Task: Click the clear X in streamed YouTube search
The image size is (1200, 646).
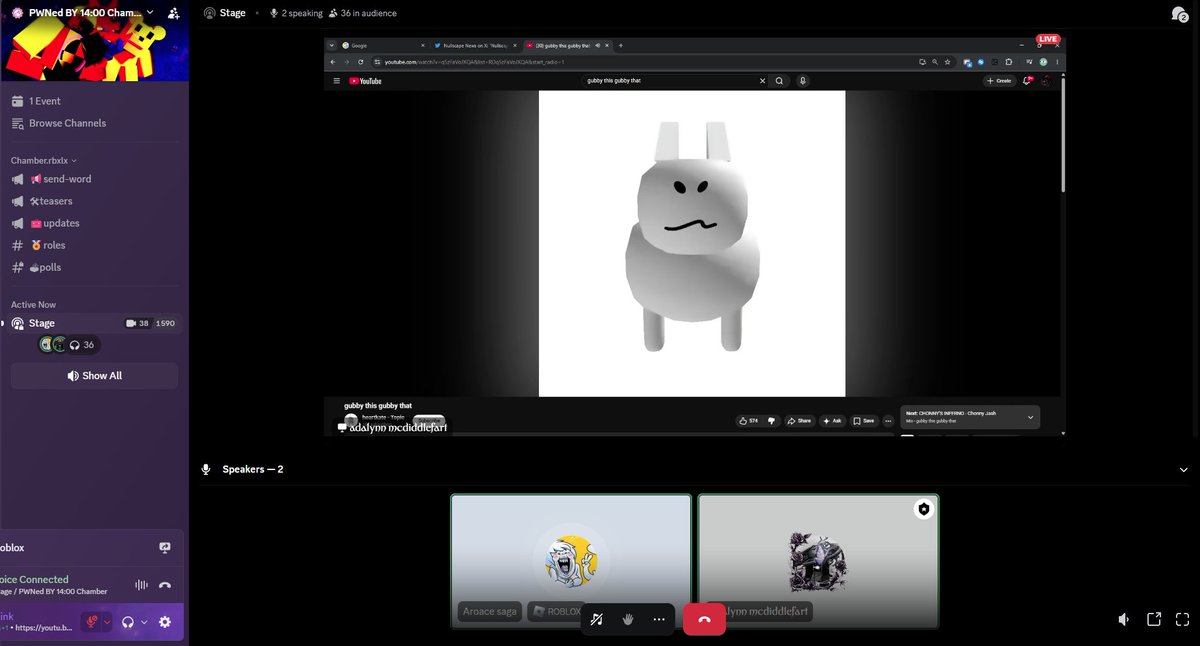Action: coord(762,81)
